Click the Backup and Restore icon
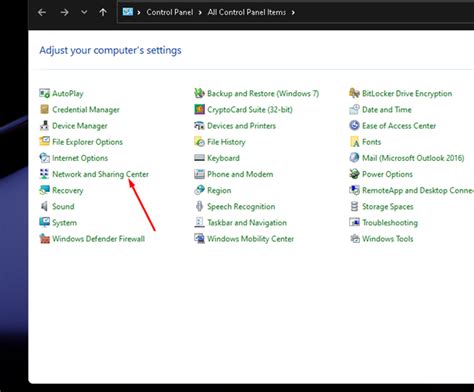Viewport: 474px width, 392px height. pyautogui.click(x=199, y=93)
